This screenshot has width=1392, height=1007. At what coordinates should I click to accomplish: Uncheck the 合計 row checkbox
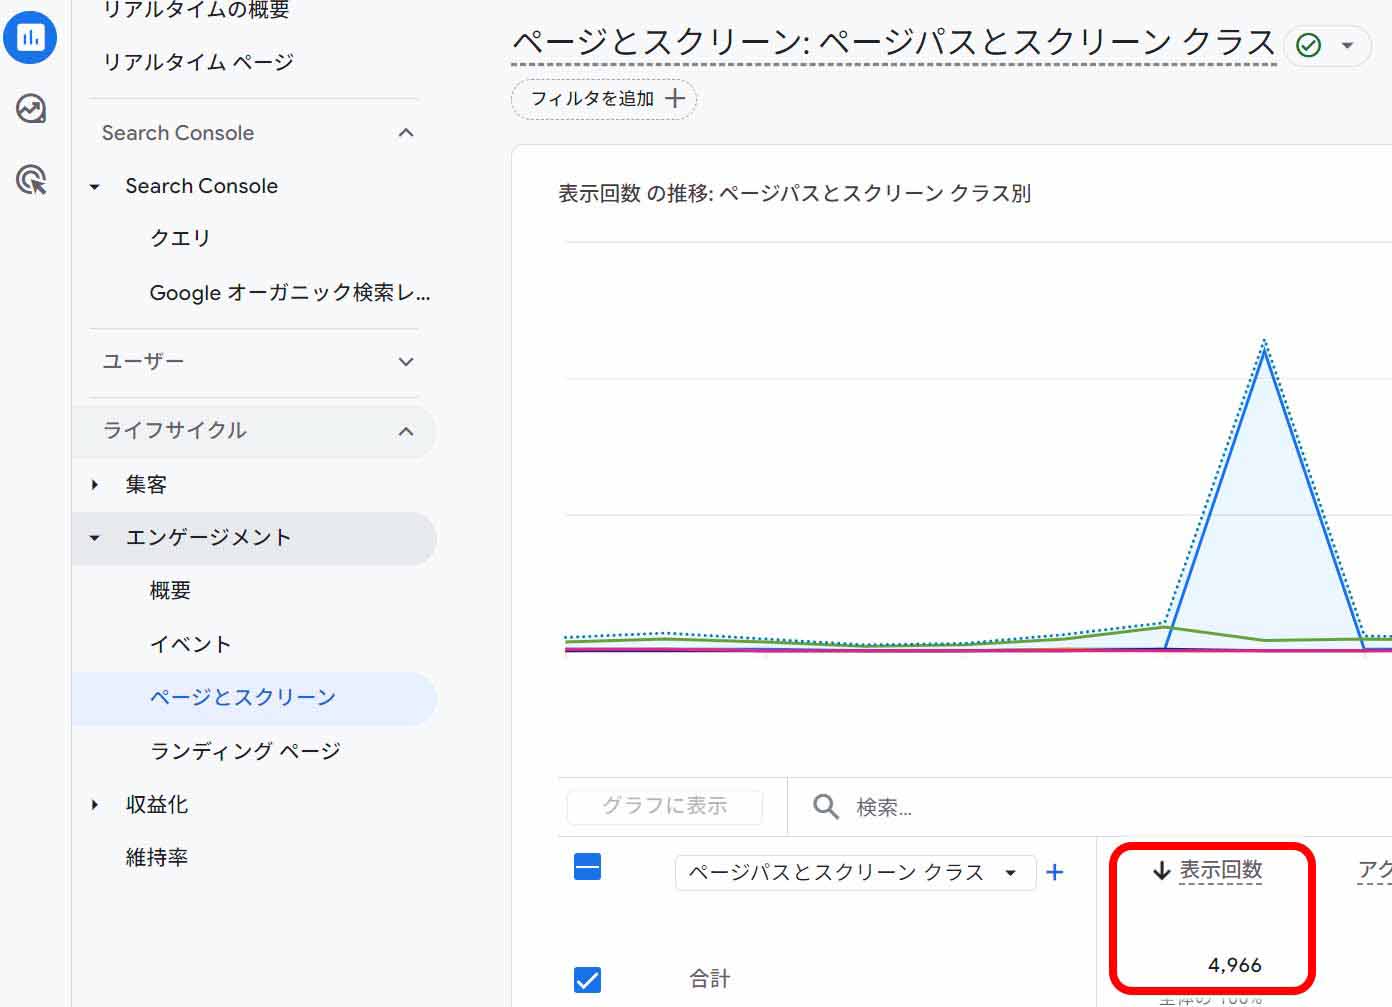pyautogui.click(x=588, y=979)
